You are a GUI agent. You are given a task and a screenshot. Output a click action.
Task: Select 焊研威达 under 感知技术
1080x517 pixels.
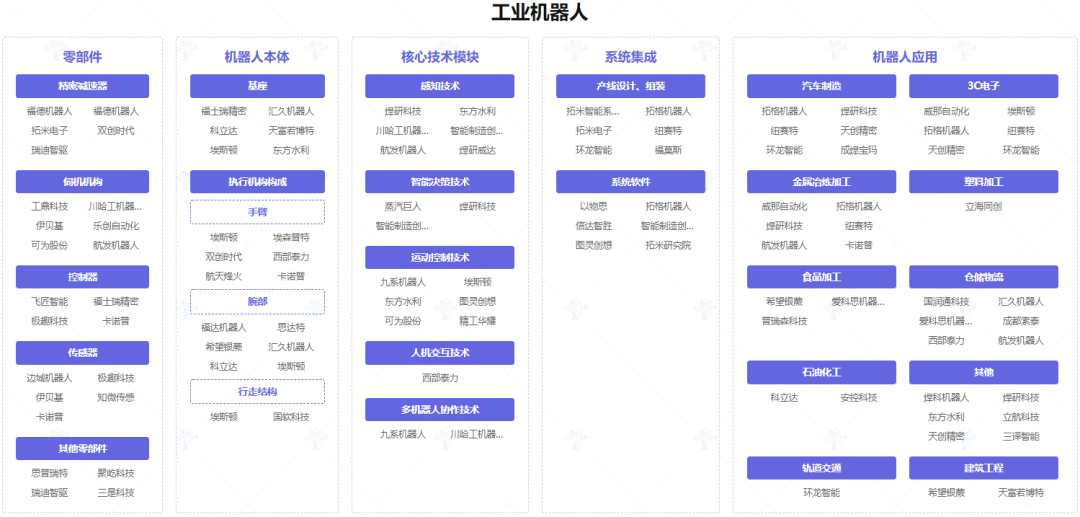477,150
